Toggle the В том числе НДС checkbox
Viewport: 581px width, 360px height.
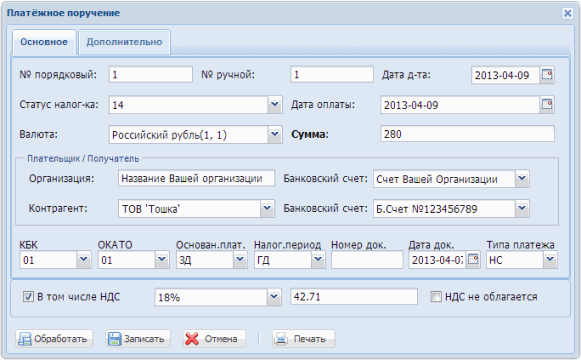tap(28, 296)
